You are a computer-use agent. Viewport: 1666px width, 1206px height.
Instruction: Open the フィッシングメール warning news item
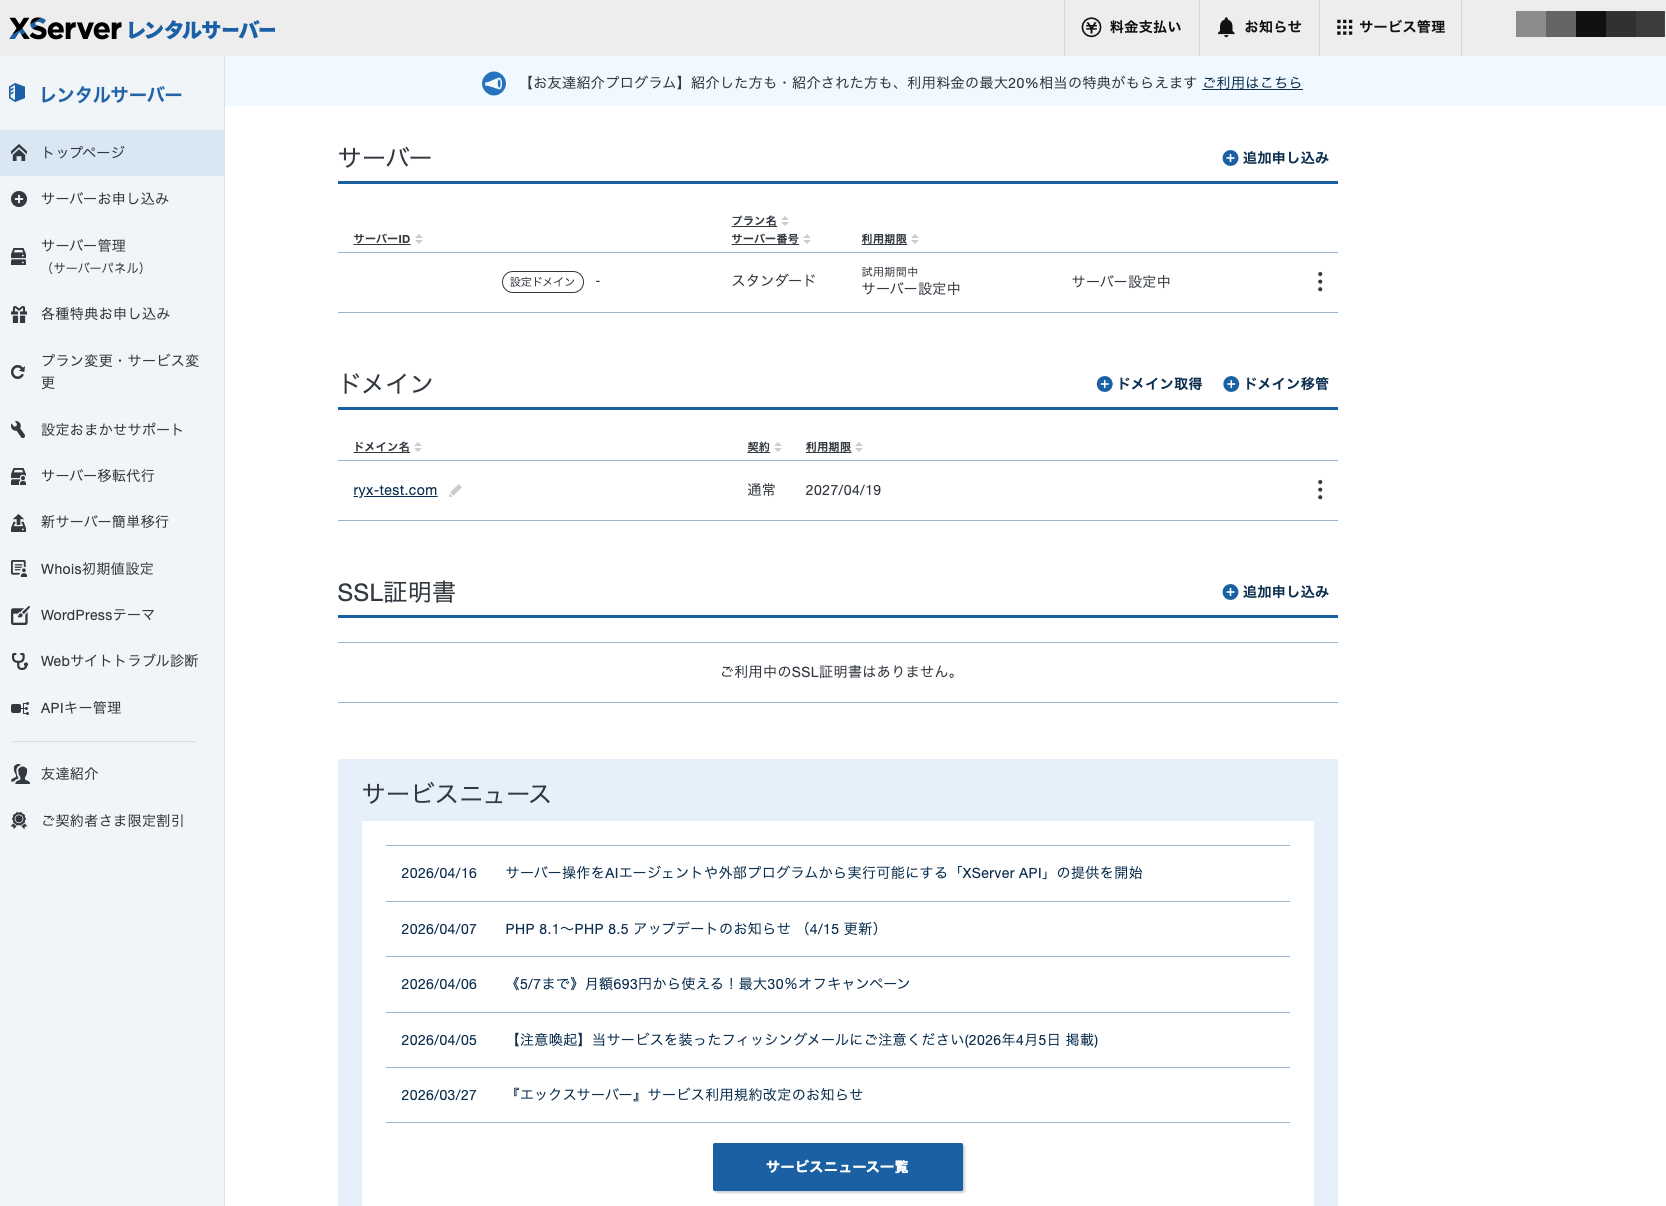(802, 1040)
